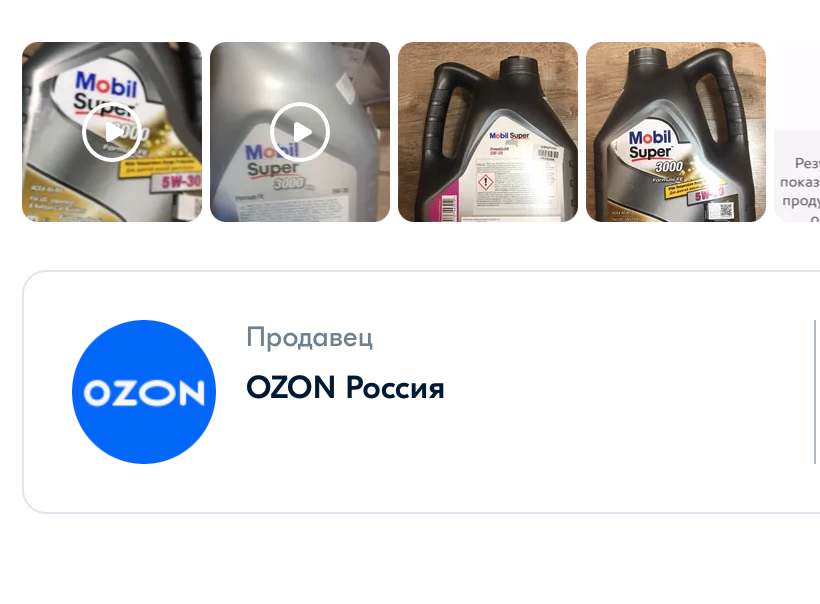Image resolution: width=820 pixels, height=604 pixels.
Task: Click the Mobil Super logo in second video
Action: tap(272, 161)
